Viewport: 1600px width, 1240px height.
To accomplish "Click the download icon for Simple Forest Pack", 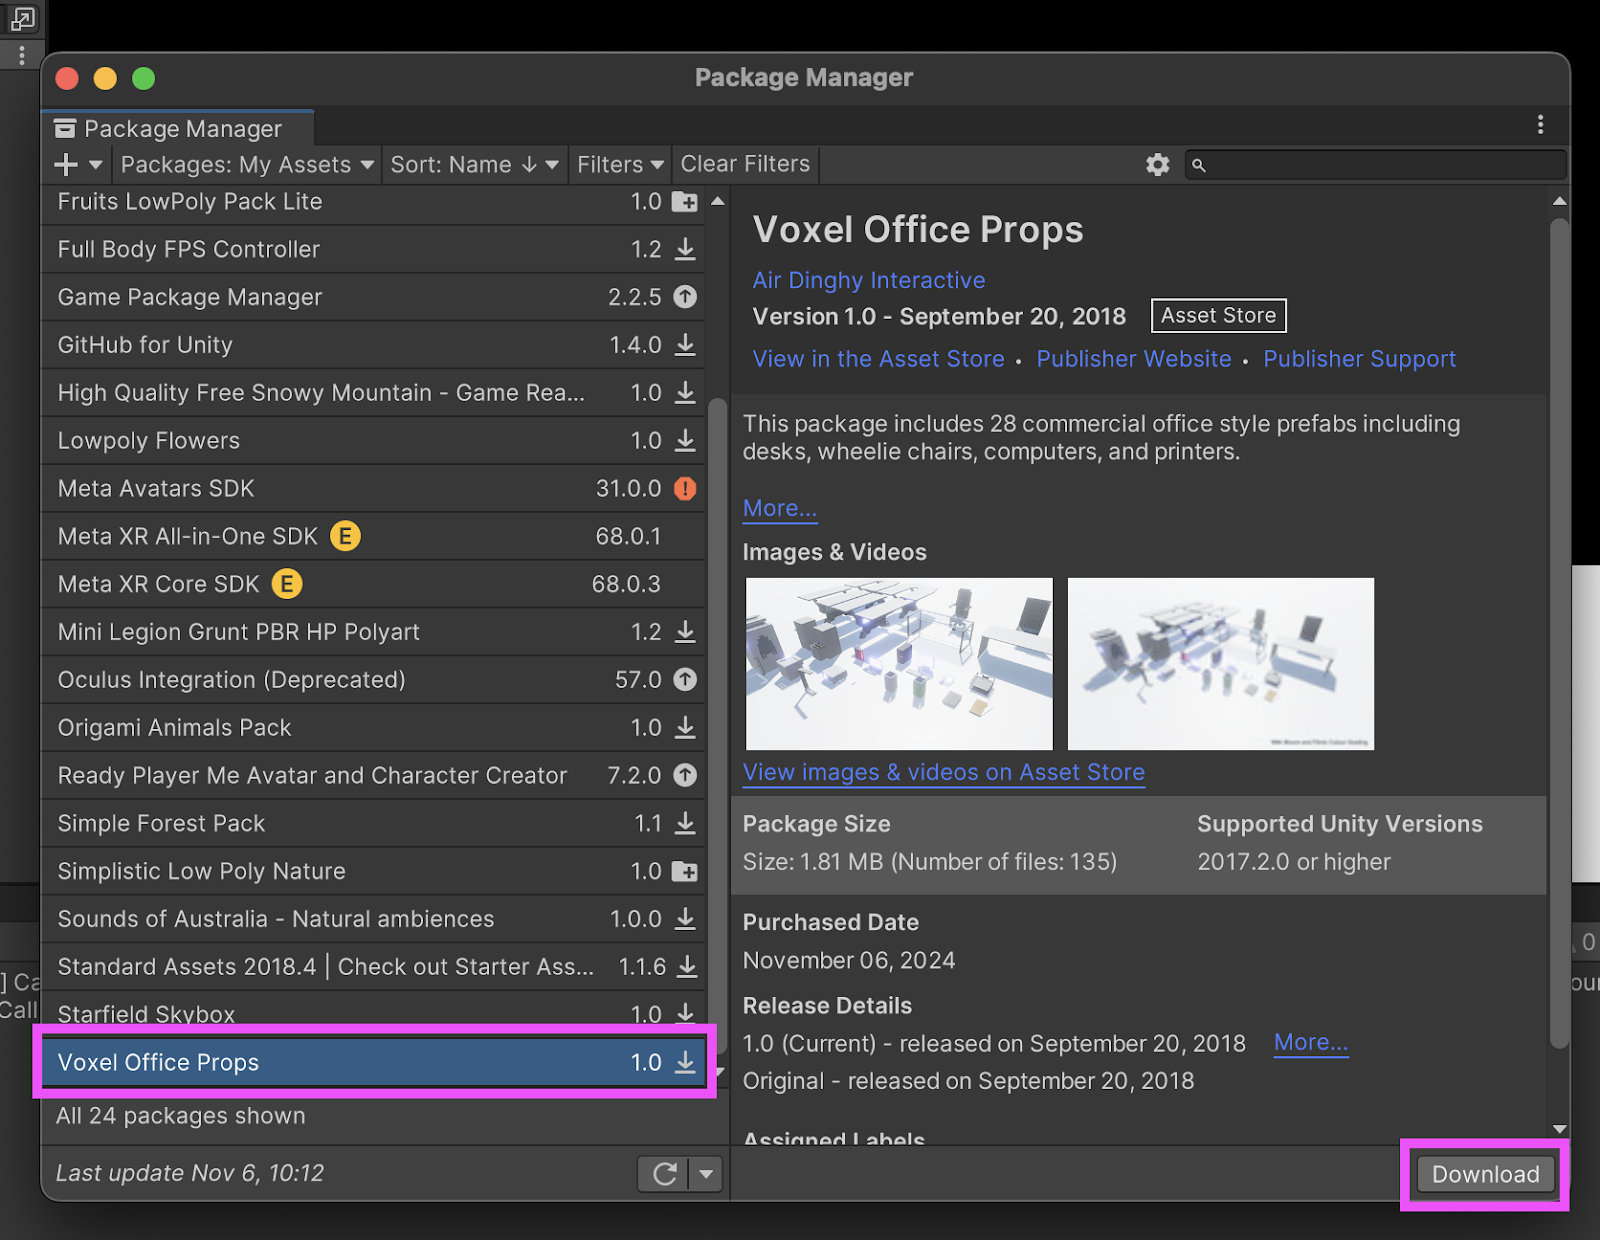I will coord(685,823).
